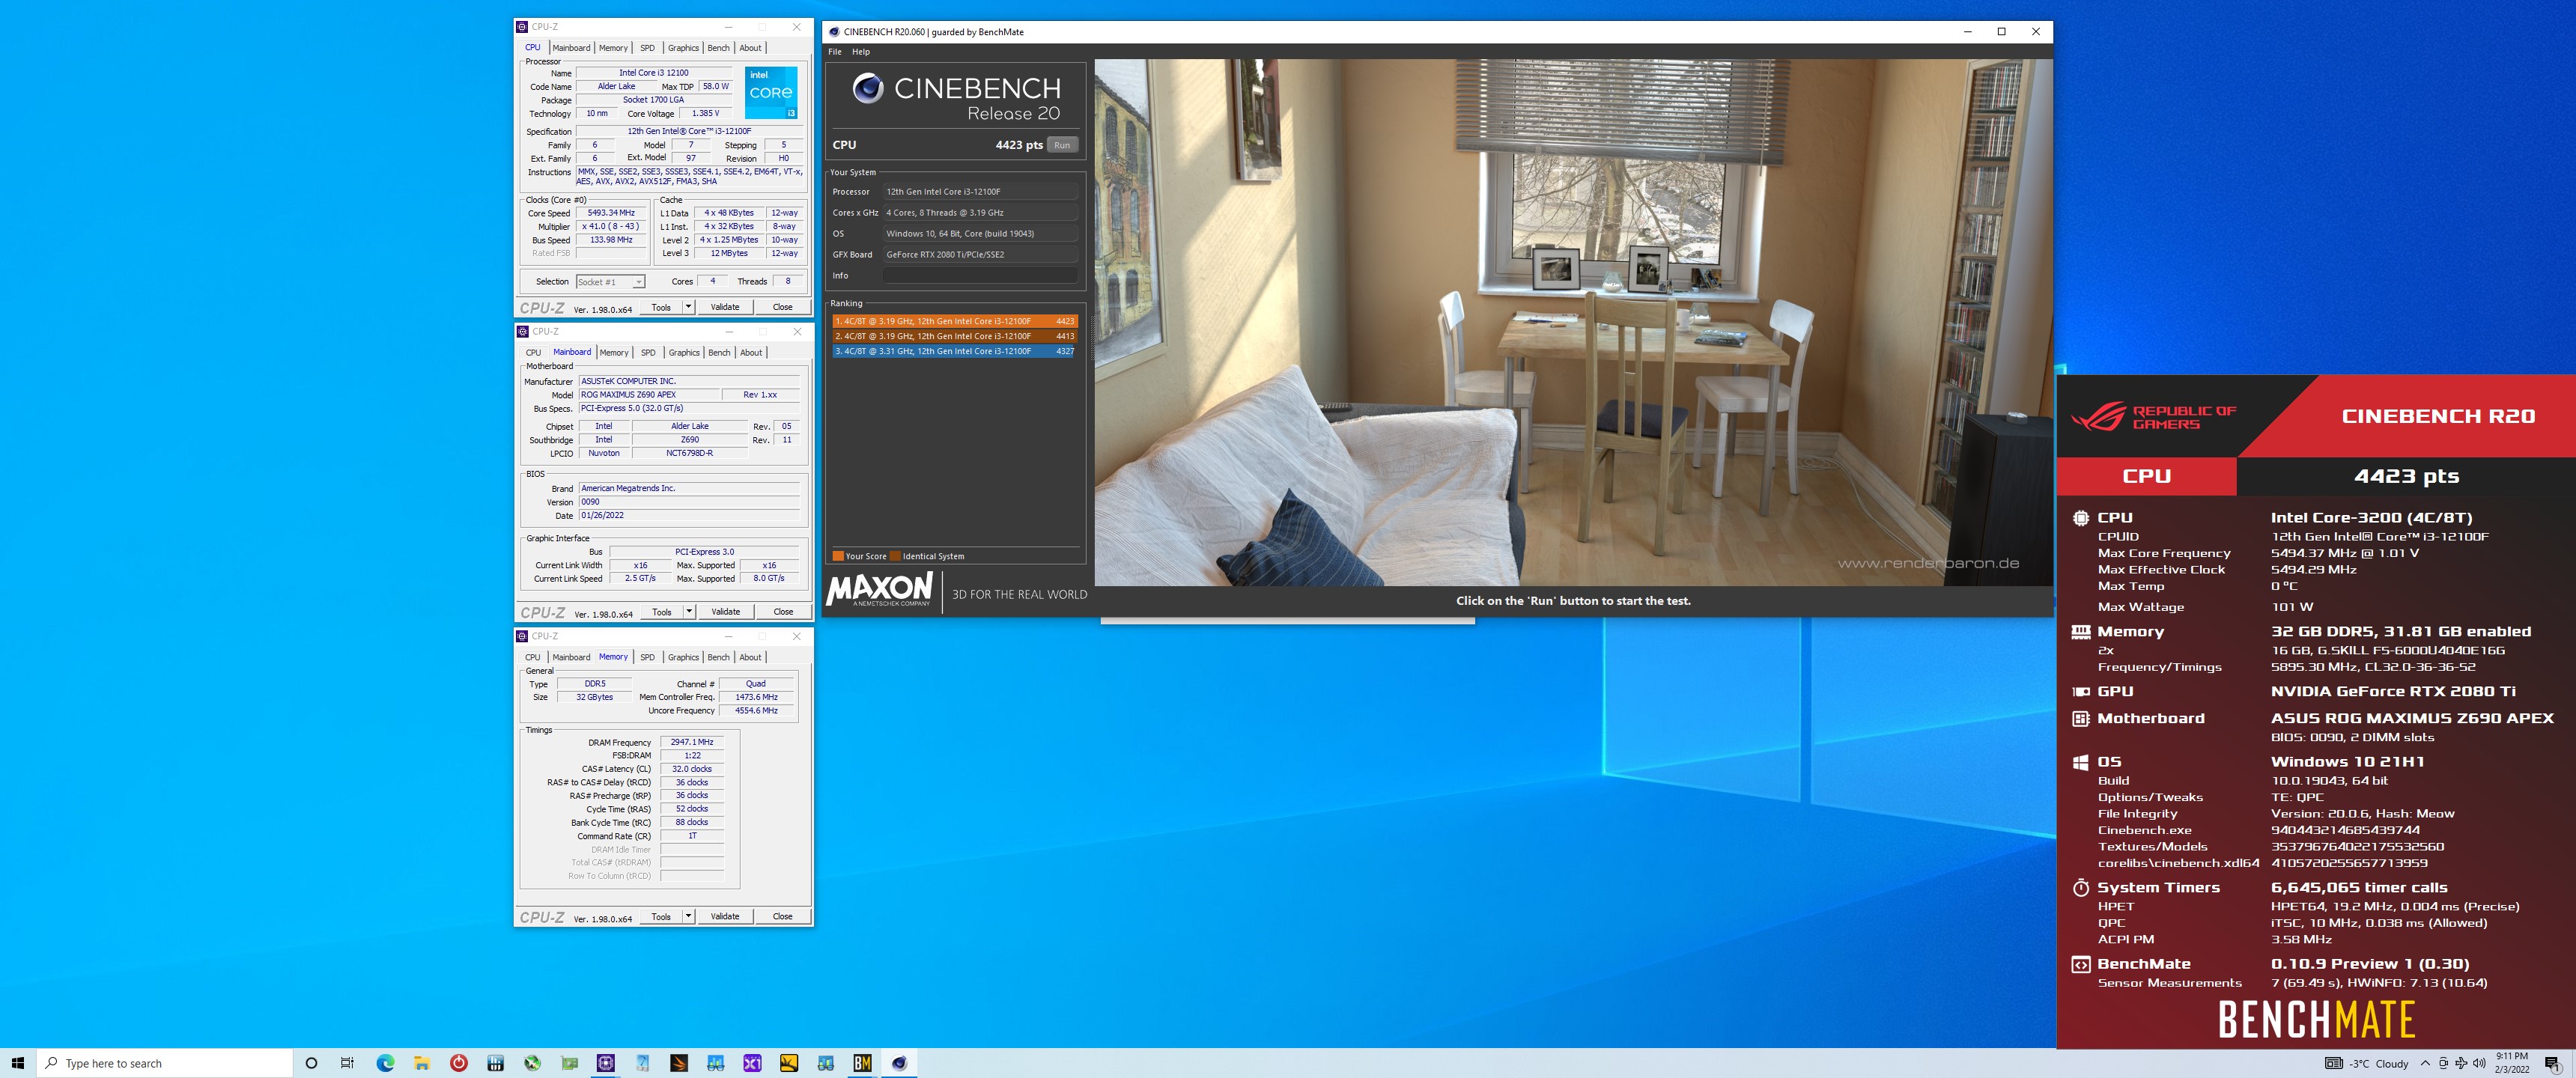The image size is (2576, 1078).
Task: Switch to CPU tab in bottom CPU-Z window
Action: pyautogui.click(x=533, y=657)
